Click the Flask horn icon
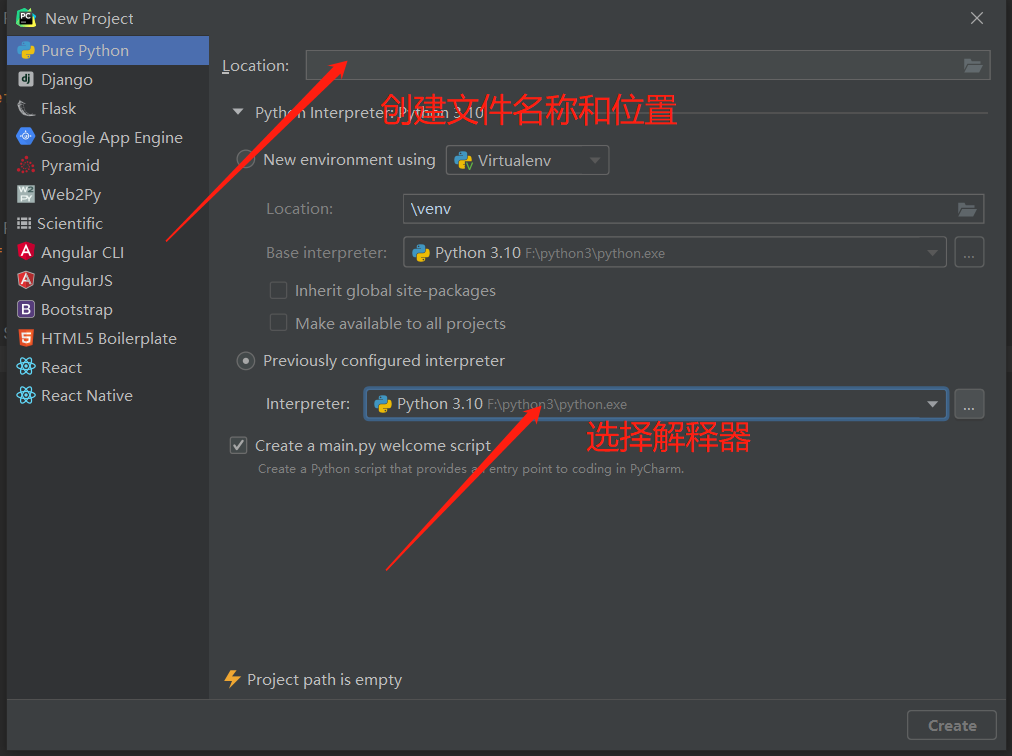The width and height of the screenshot is (1012, 756). (x=26, y=108)
